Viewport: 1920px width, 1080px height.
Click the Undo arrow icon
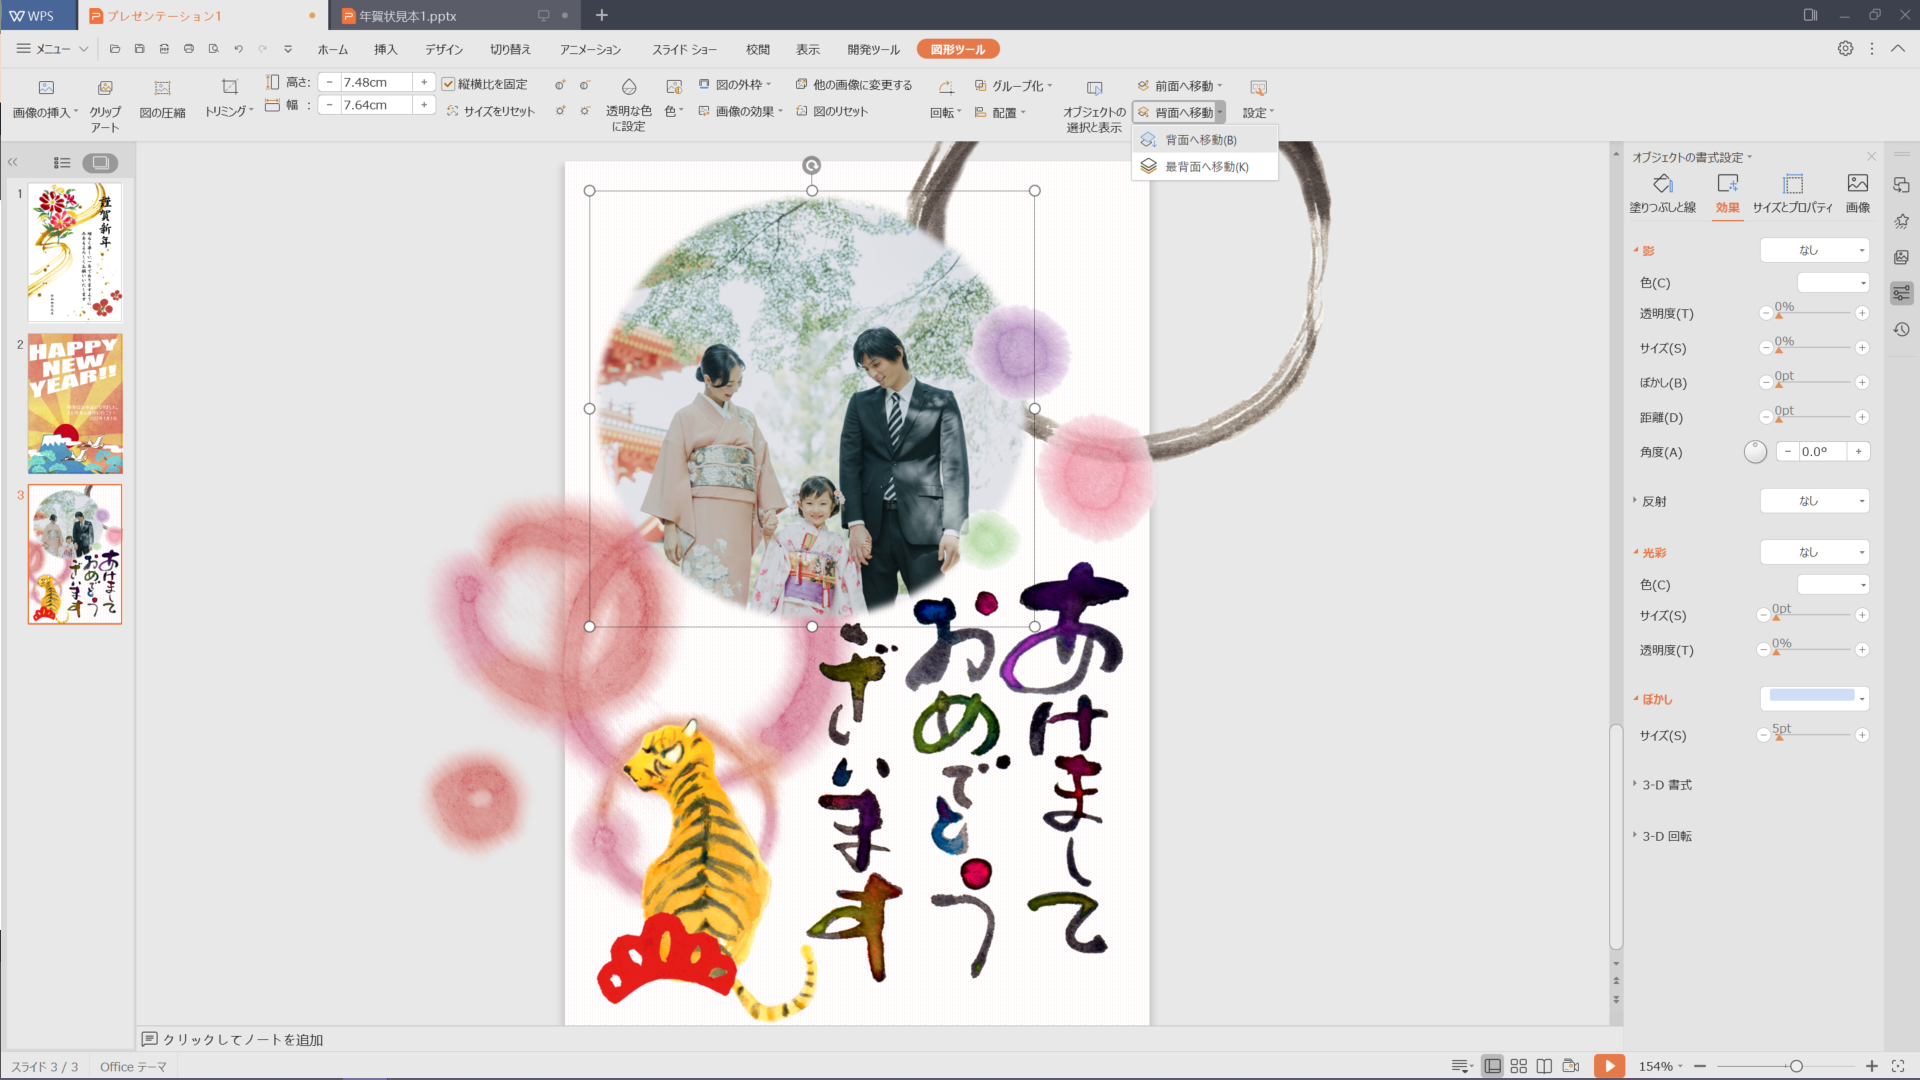(238, 49)
